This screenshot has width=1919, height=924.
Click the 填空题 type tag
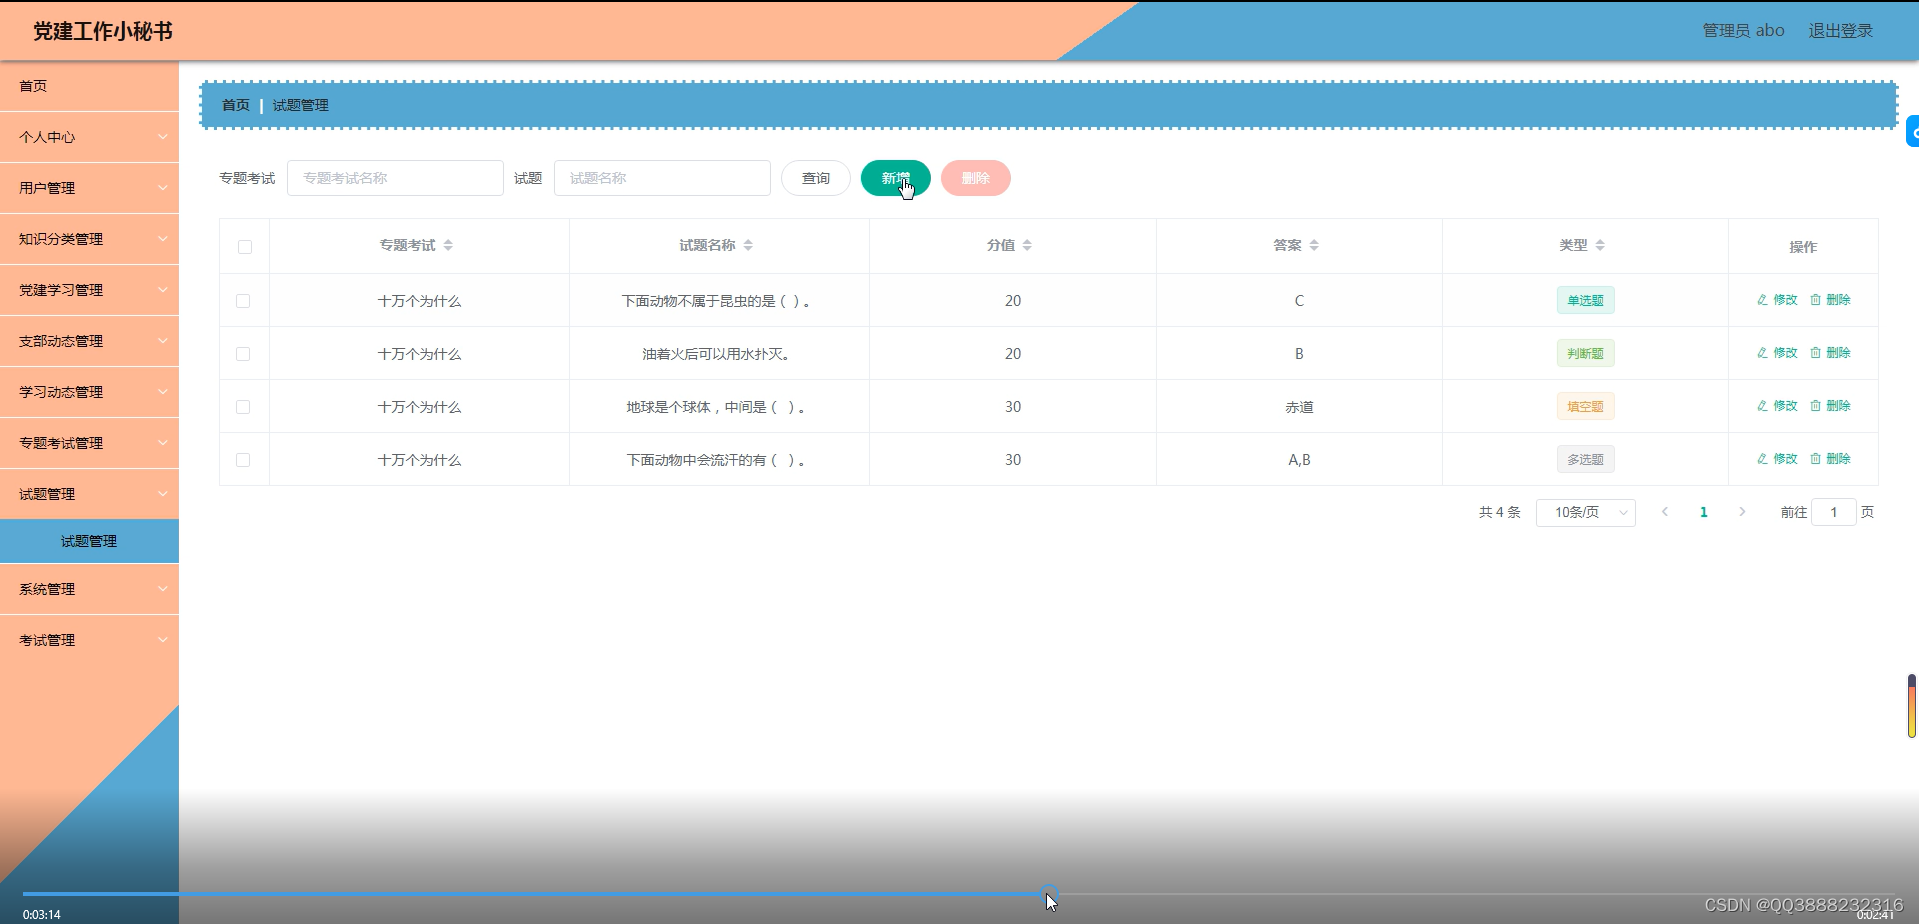click(1585, 406)
